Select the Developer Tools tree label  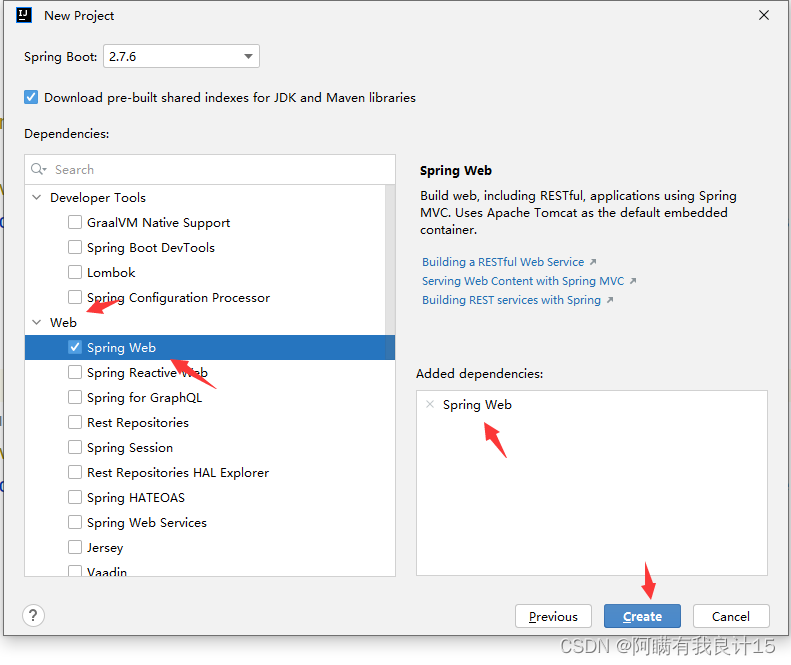pos(98,197)
